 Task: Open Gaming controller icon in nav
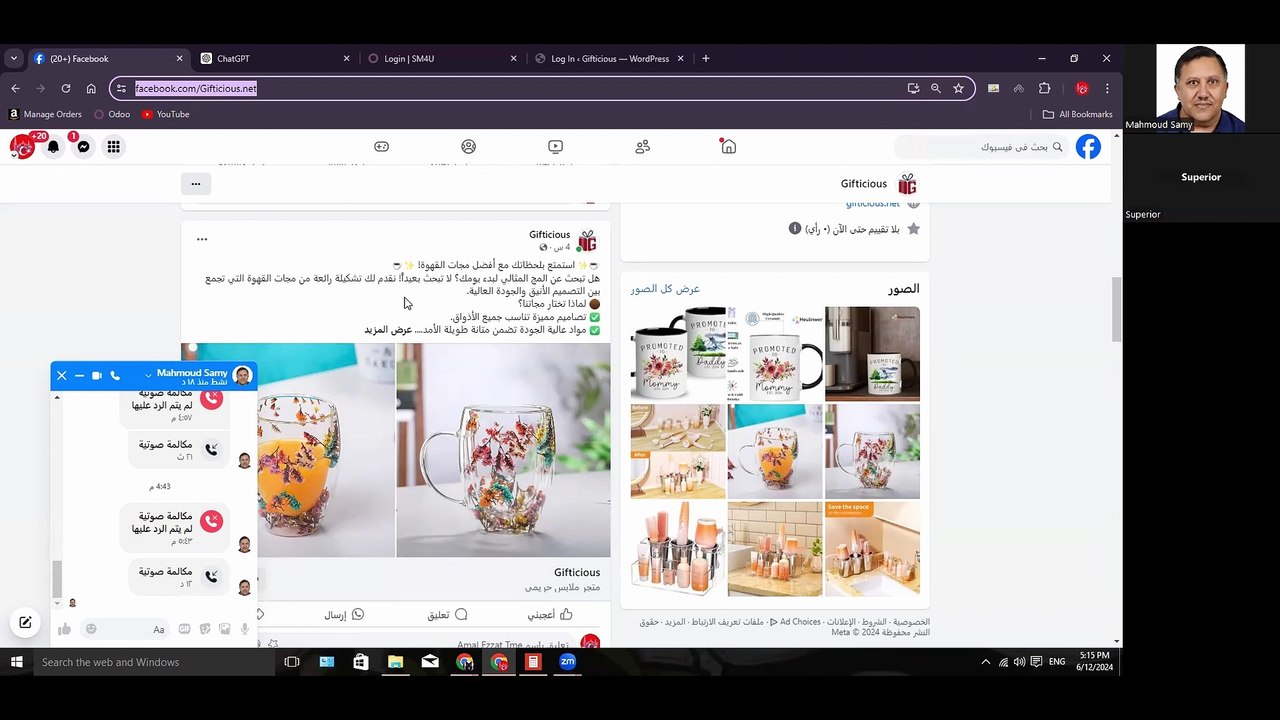[x=381, y=146]
